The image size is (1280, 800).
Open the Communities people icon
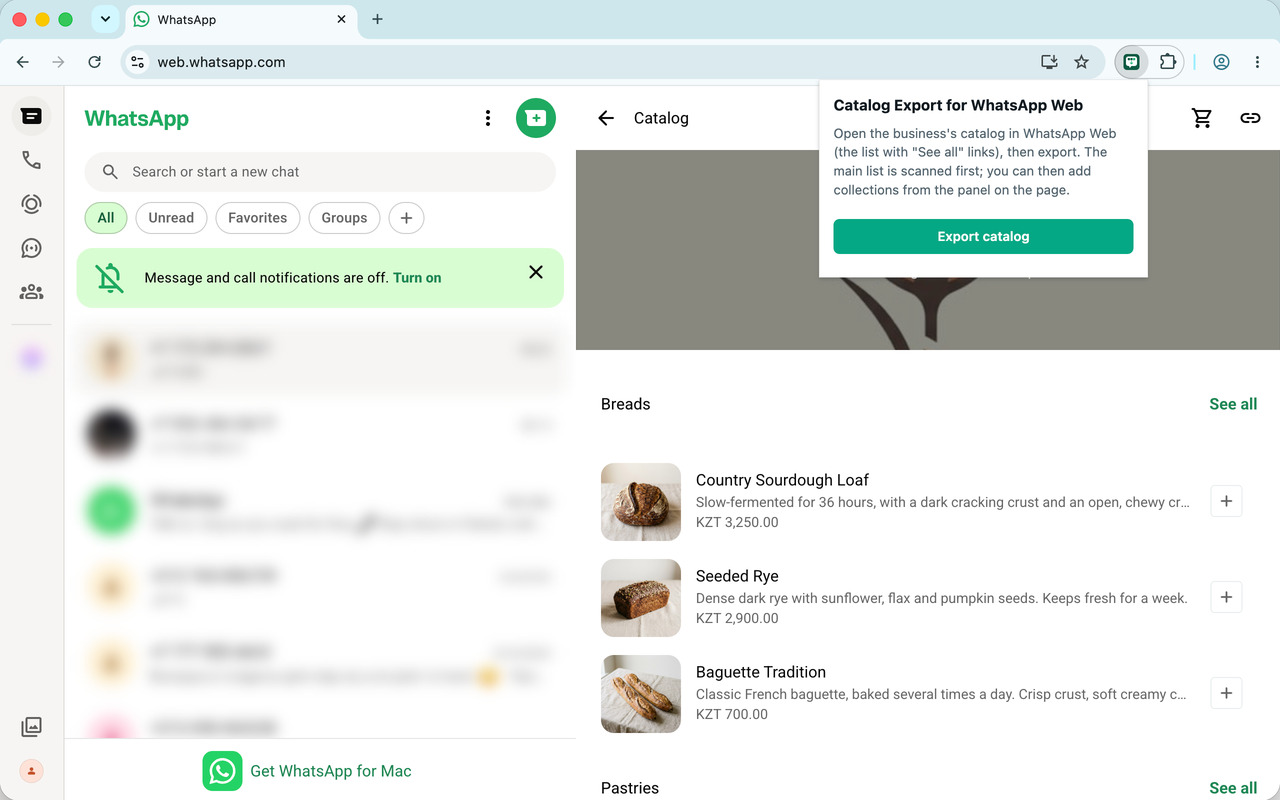point(31,292)
